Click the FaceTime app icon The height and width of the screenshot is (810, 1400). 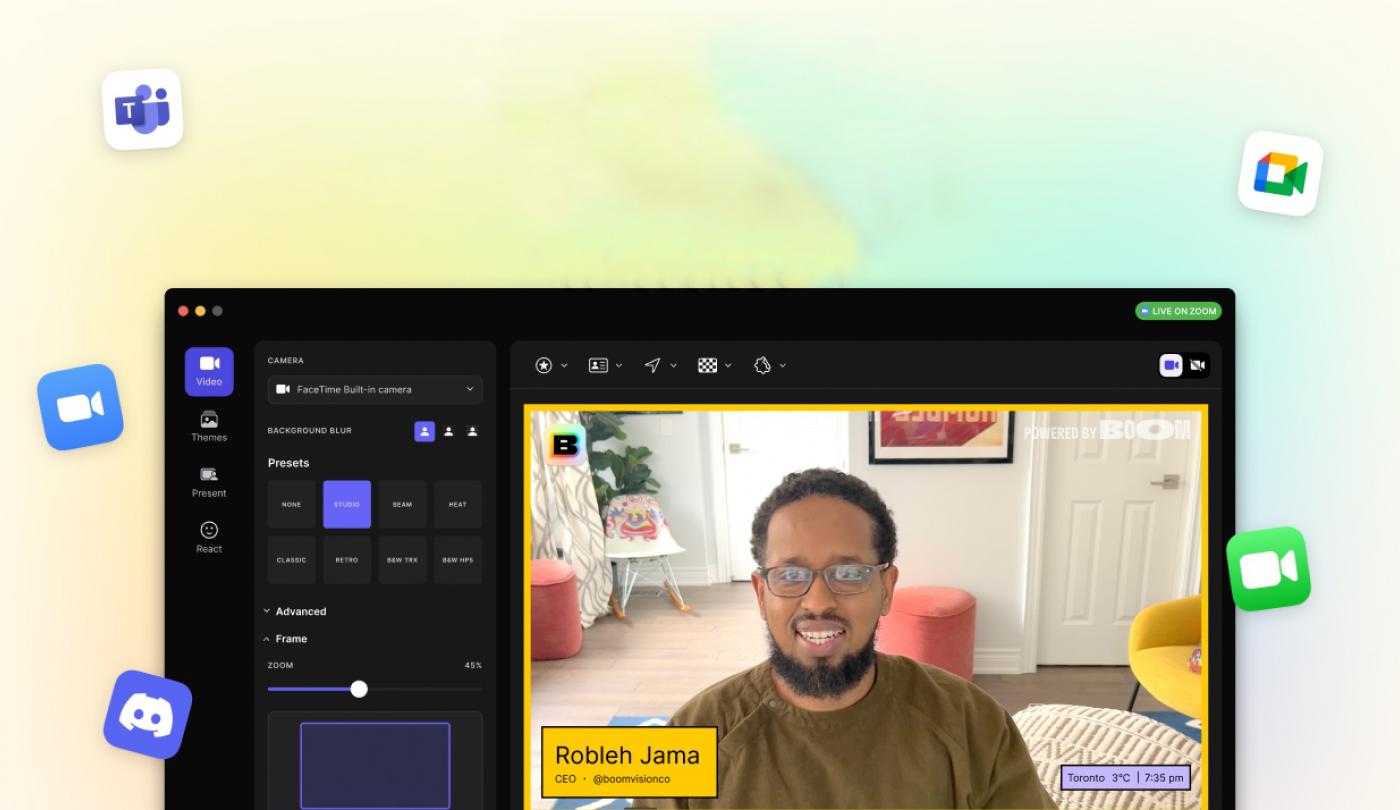click(1268, 569)
